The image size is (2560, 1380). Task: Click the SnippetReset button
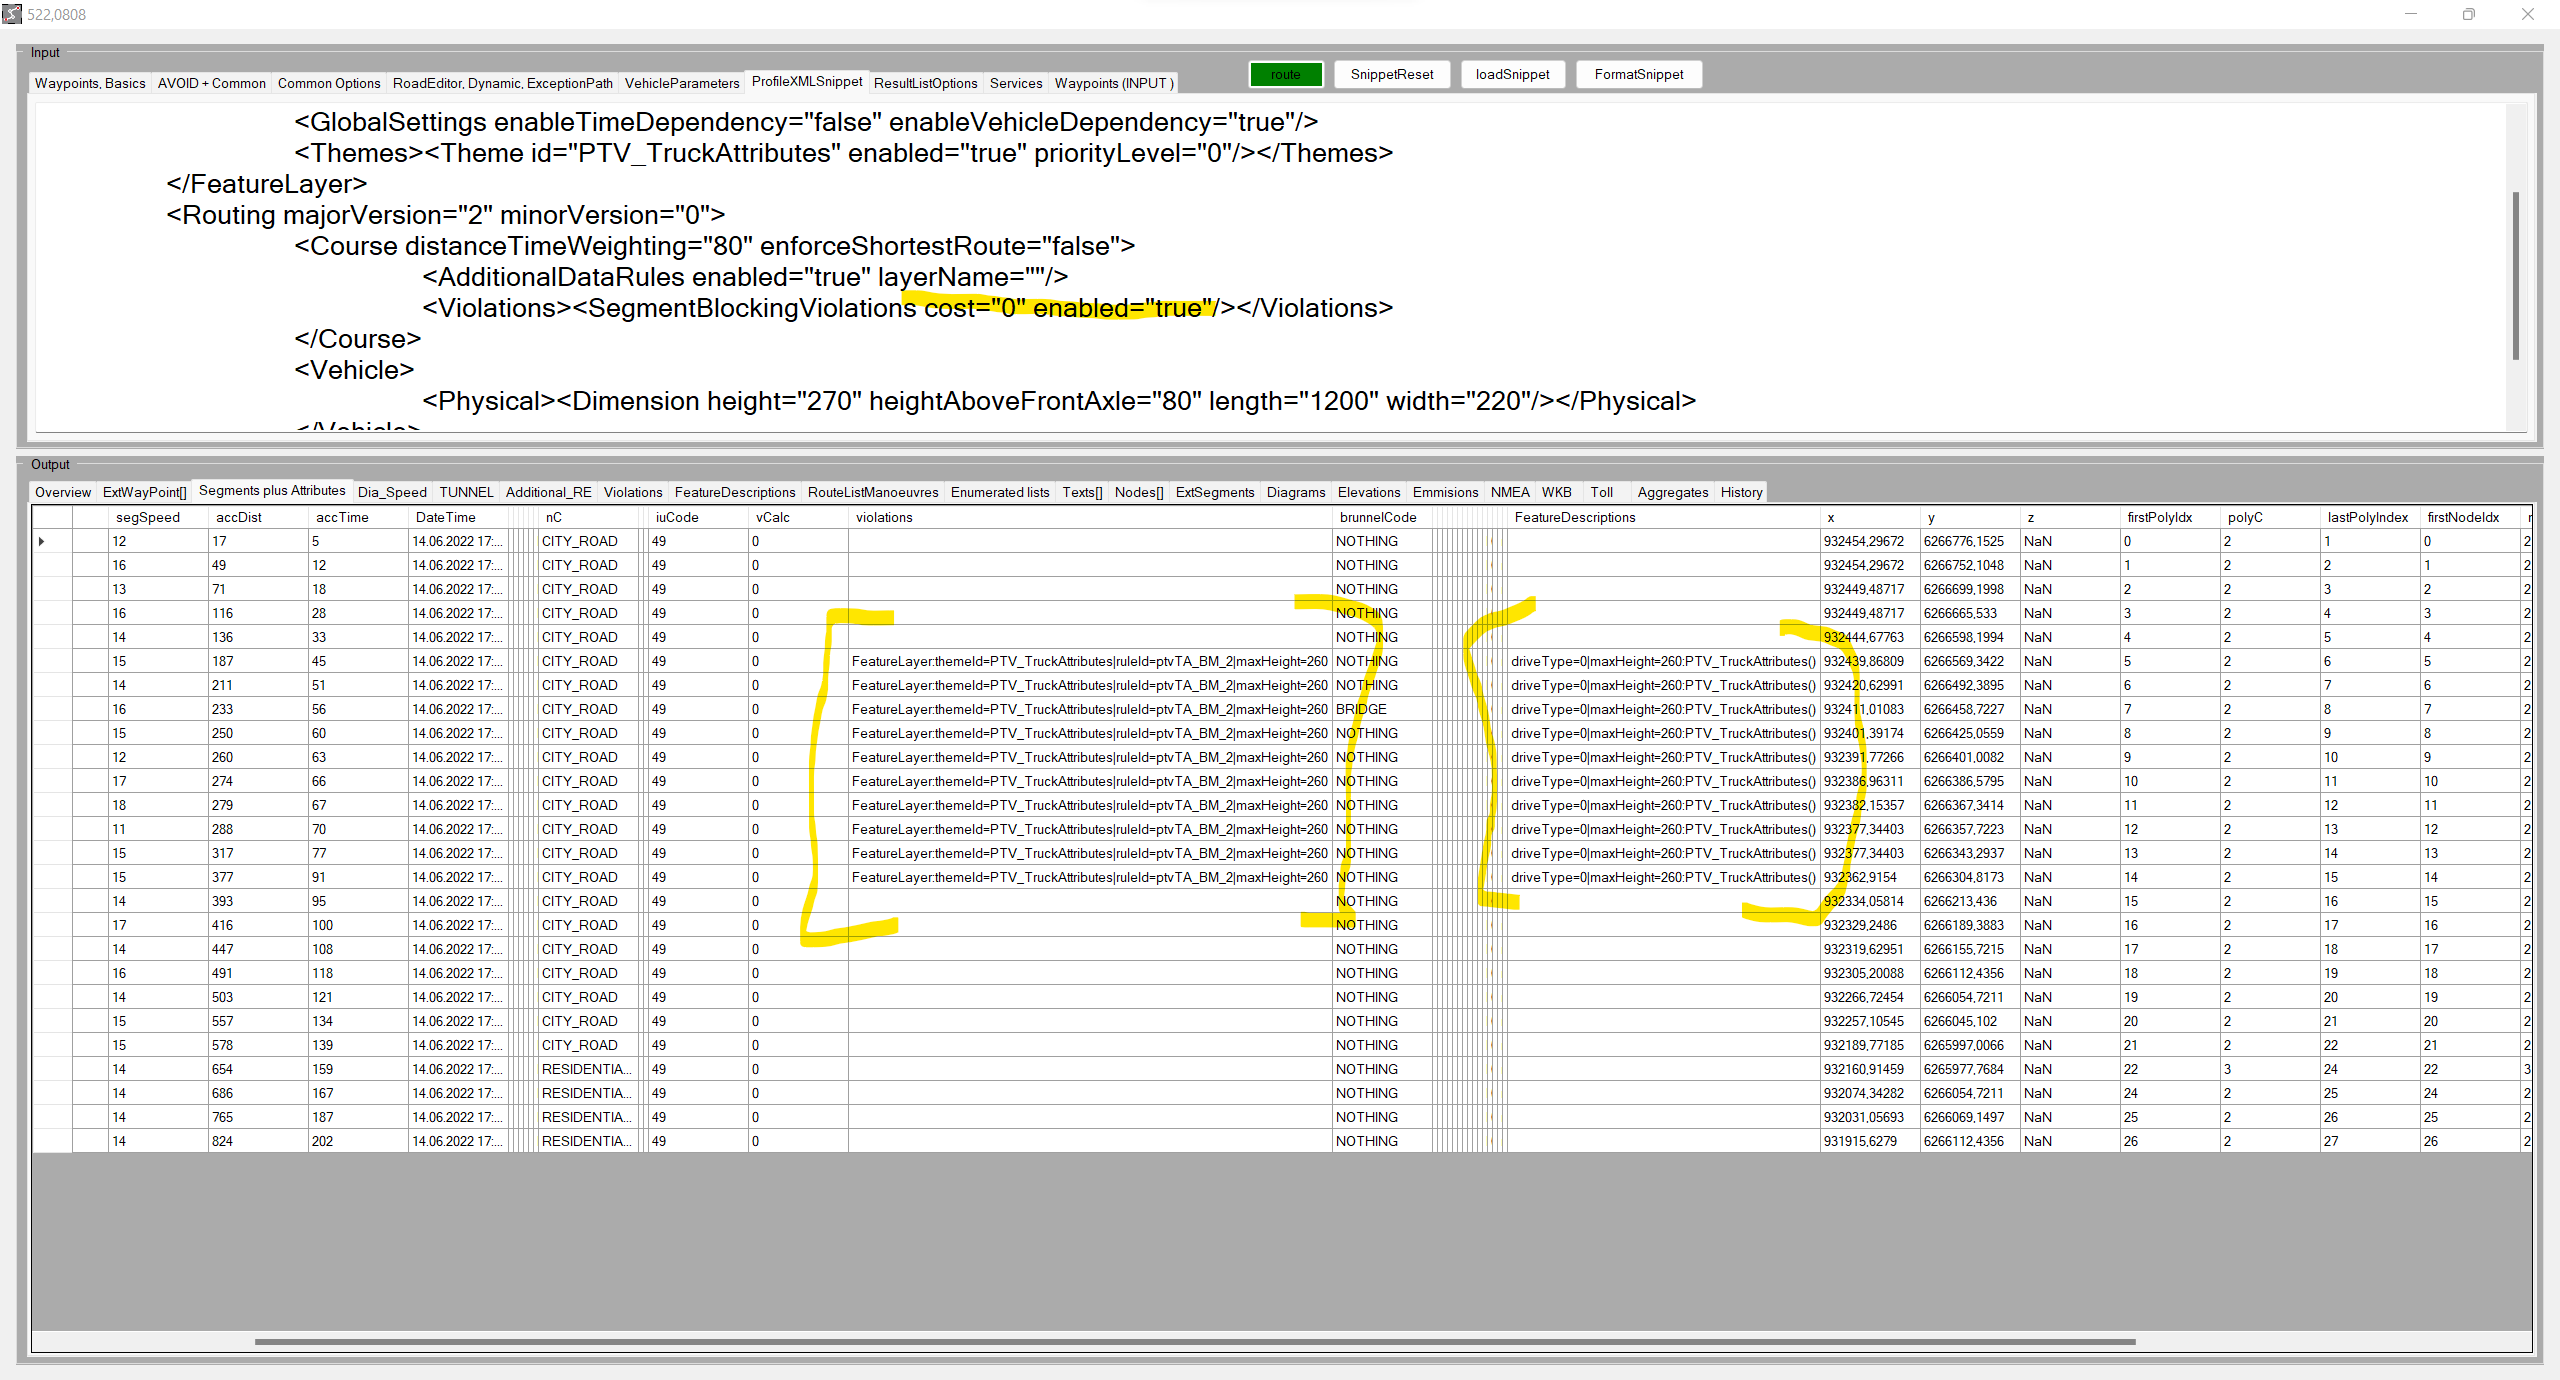[1391, 74]
